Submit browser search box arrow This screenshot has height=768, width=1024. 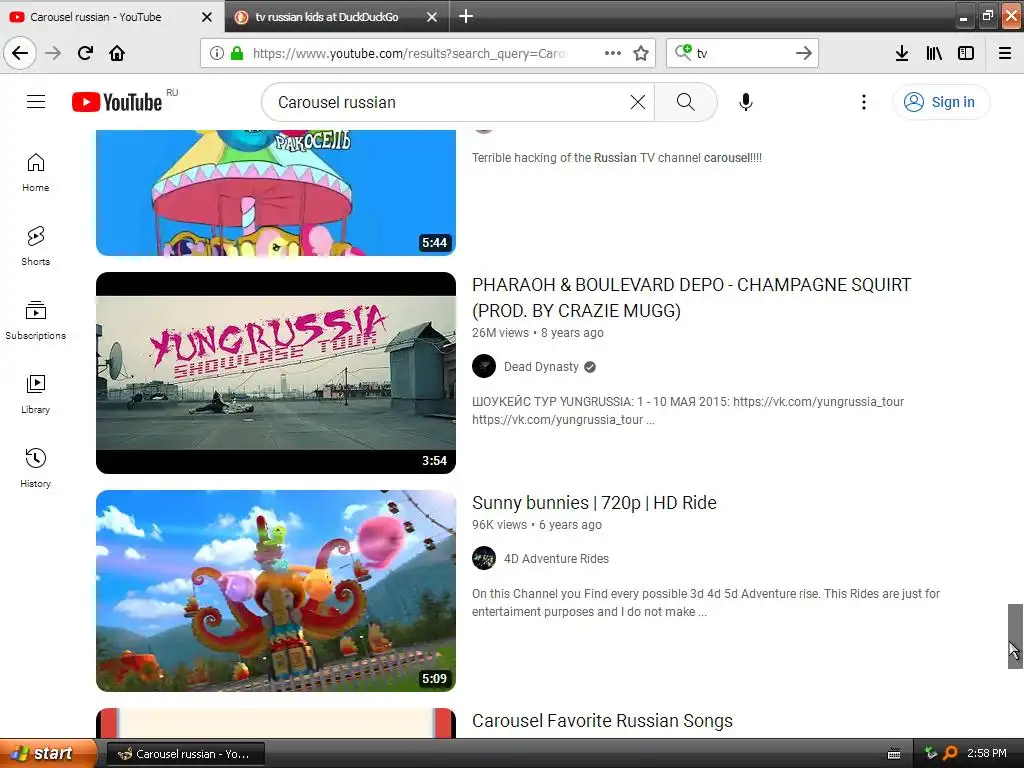804,53
